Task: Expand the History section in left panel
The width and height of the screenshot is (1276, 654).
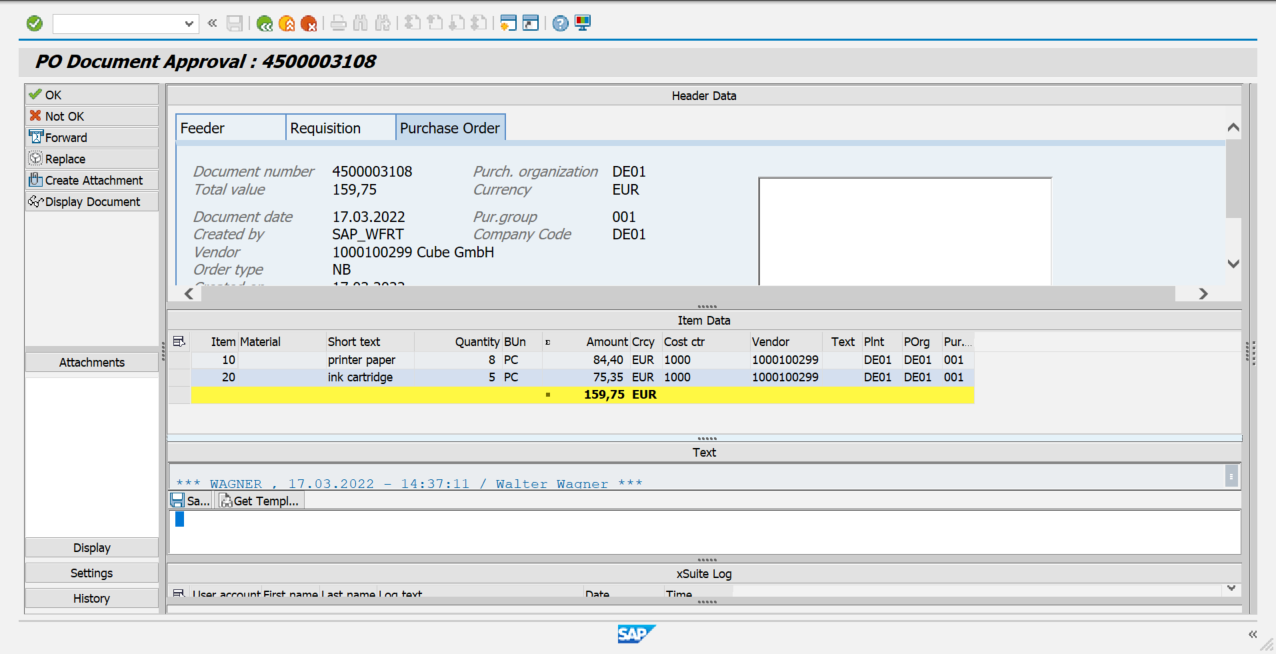Action: pos(91,598)
